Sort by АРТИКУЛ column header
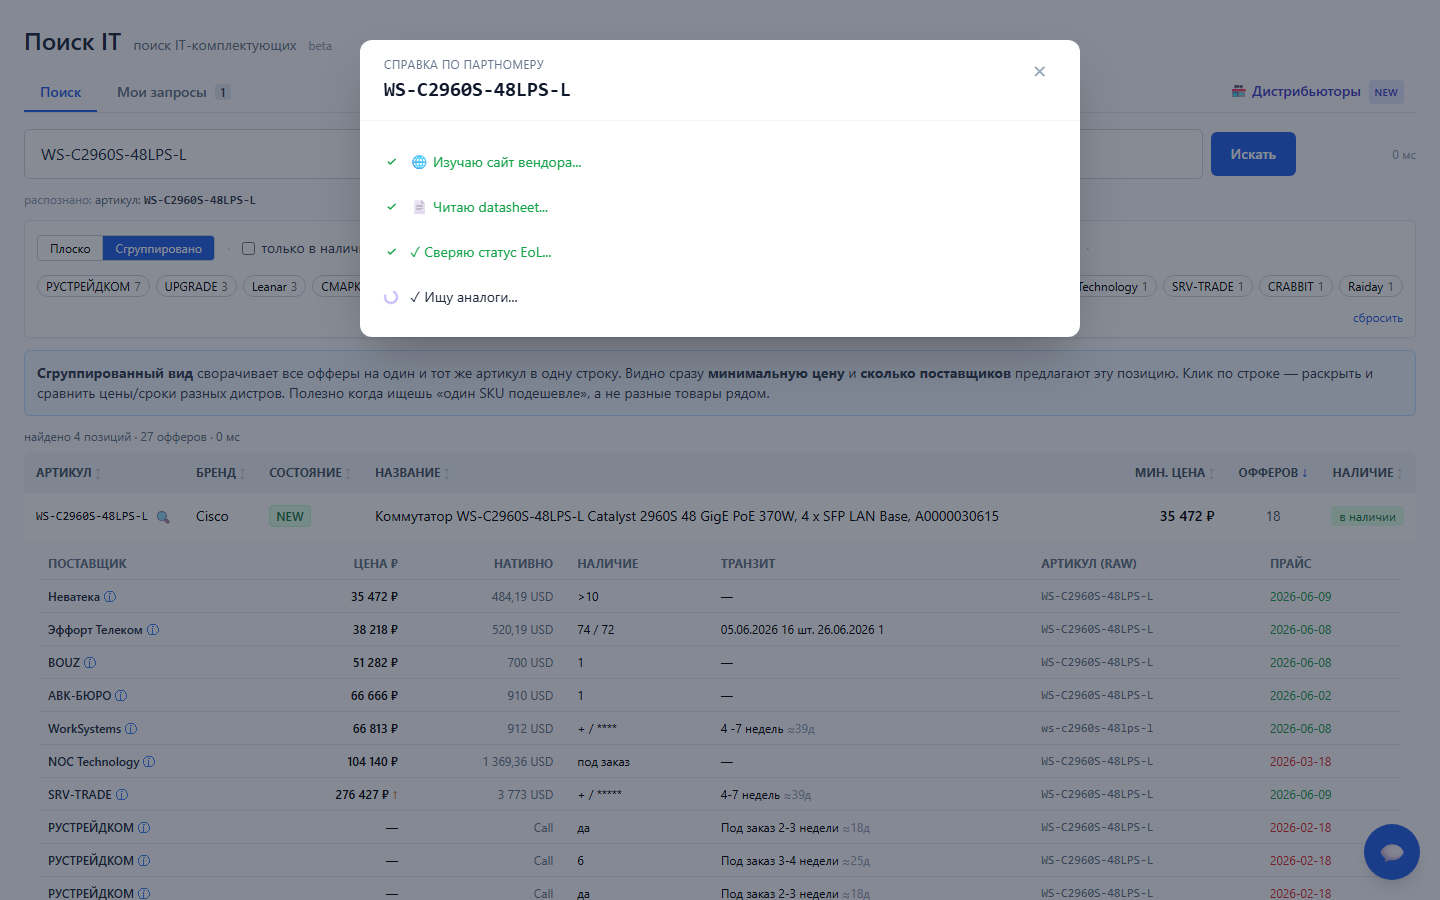The image size is (1440, 900). point(68,473)
